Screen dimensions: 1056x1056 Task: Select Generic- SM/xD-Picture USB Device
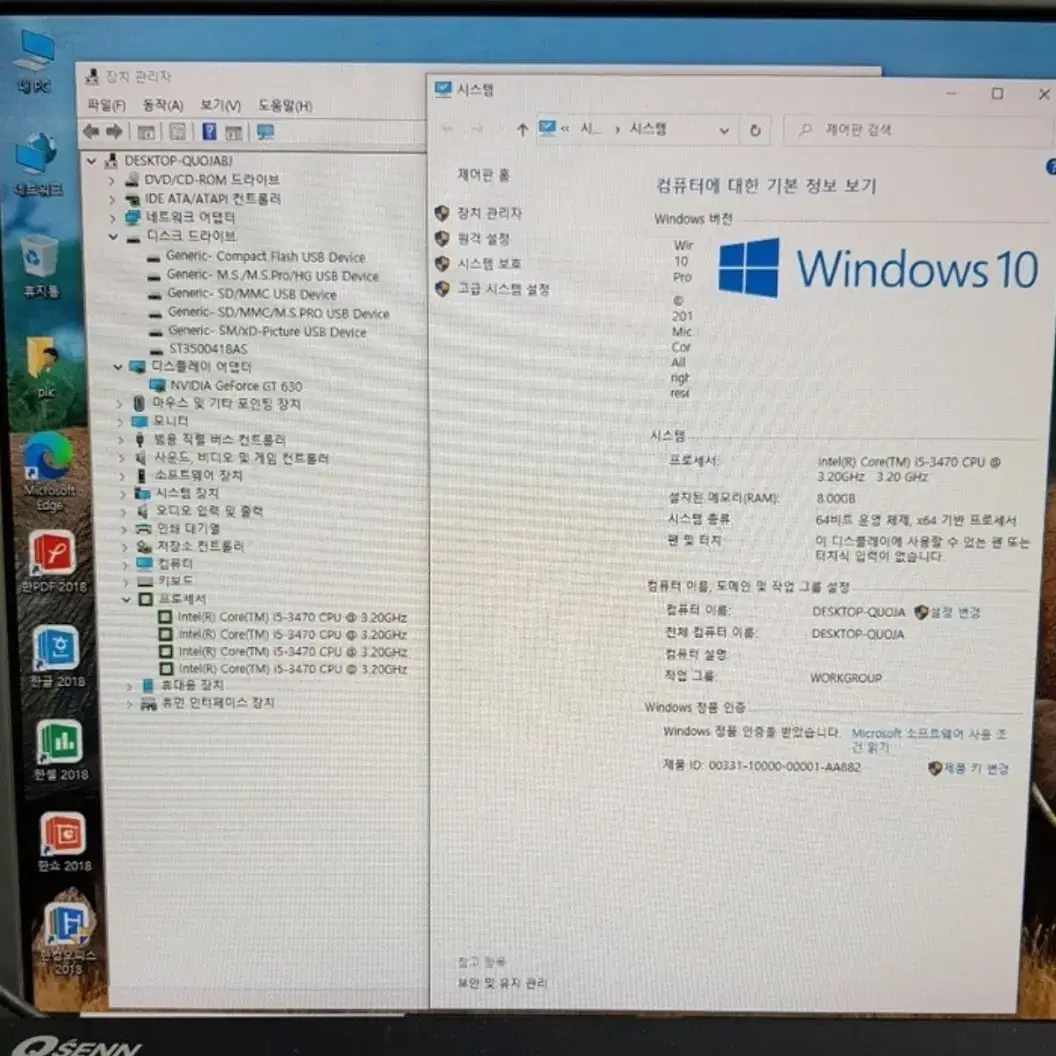(x=267, y=331)
